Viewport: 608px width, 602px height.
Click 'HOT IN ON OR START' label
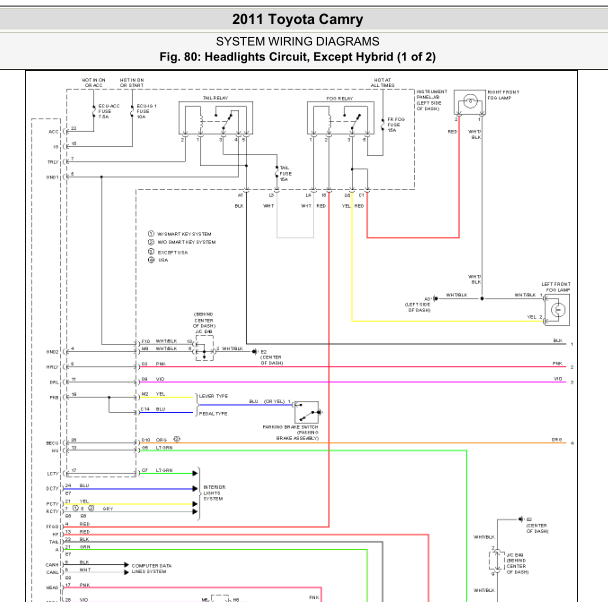pyautogui.click(x=132, y=83)
